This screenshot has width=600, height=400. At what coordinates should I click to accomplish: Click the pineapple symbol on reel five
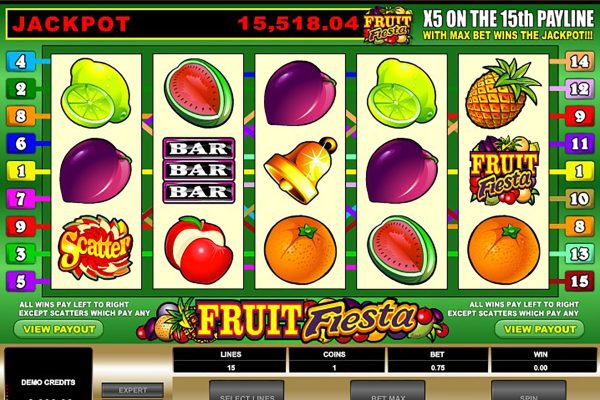pos(503,93)
